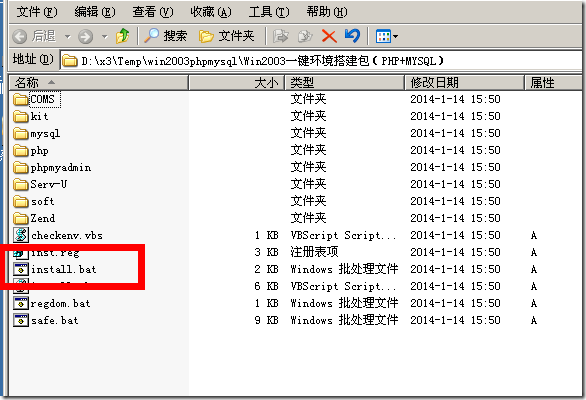
Task: Click the safe.bat file name
Action: 55,320
